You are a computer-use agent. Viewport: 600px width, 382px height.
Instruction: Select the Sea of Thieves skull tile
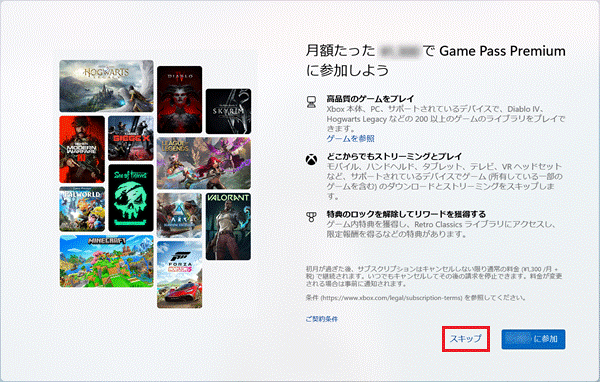coord(131,198)
